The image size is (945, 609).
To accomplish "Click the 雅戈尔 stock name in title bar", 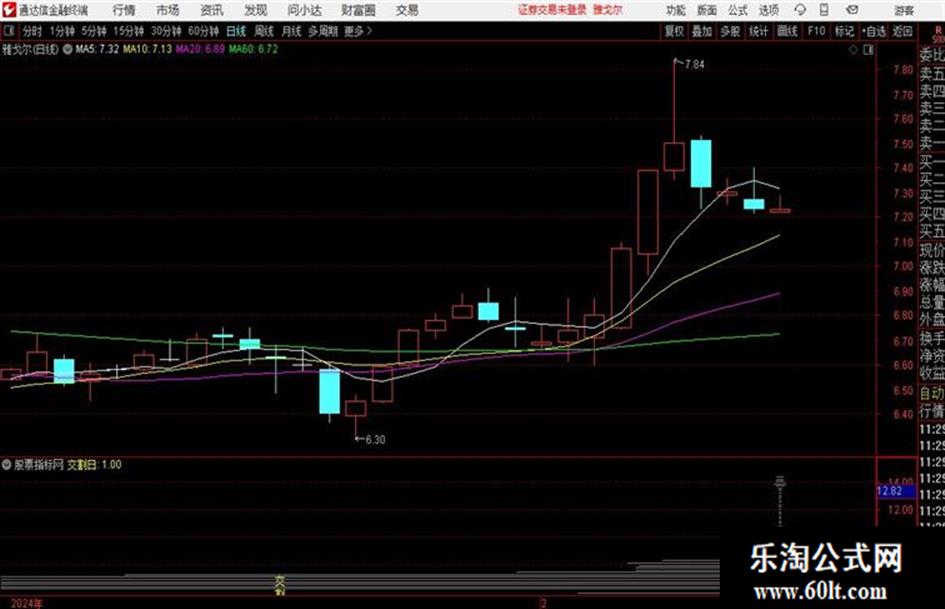I will 607,10.
